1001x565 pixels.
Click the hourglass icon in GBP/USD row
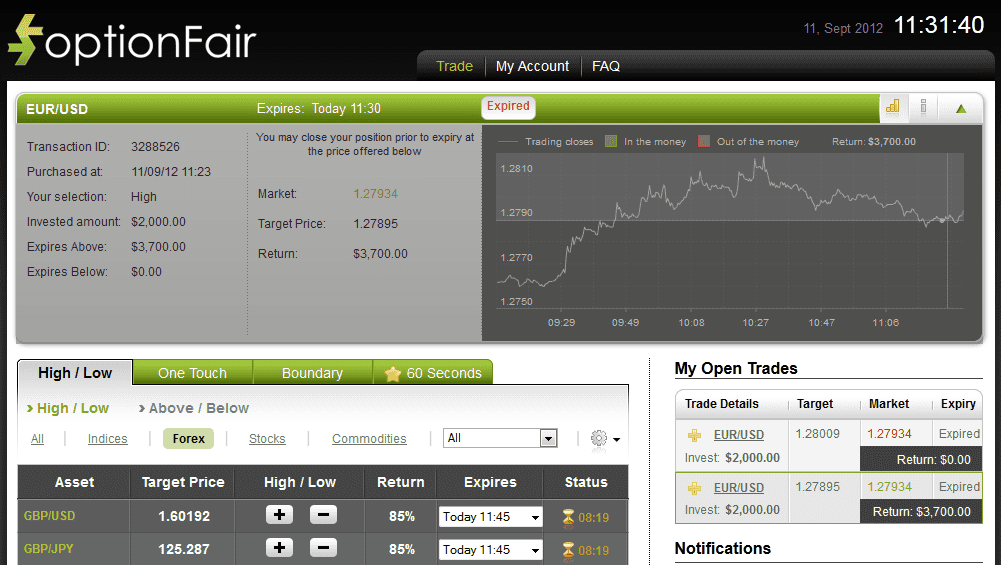pos(568,517)
